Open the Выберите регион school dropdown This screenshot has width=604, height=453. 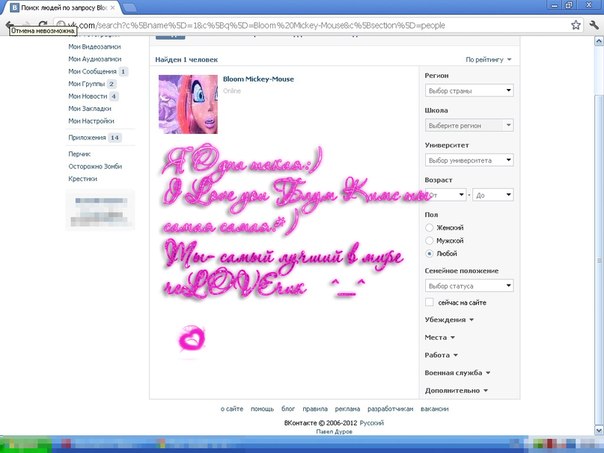(x=469, y=125)
